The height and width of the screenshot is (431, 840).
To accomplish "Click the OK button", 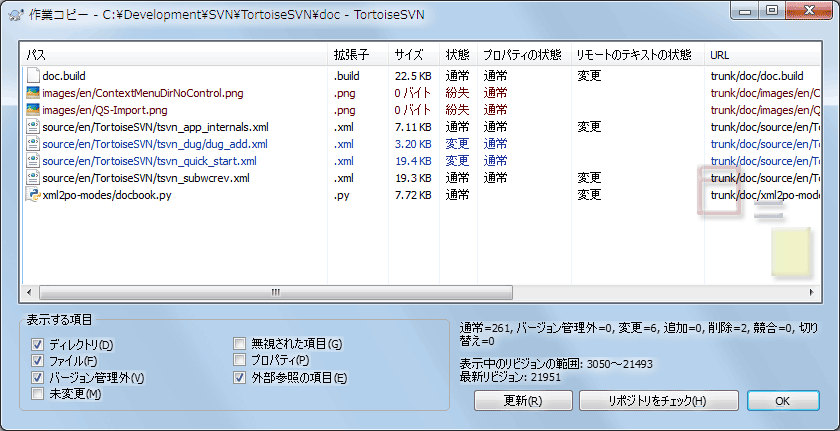I will (783, 400).
